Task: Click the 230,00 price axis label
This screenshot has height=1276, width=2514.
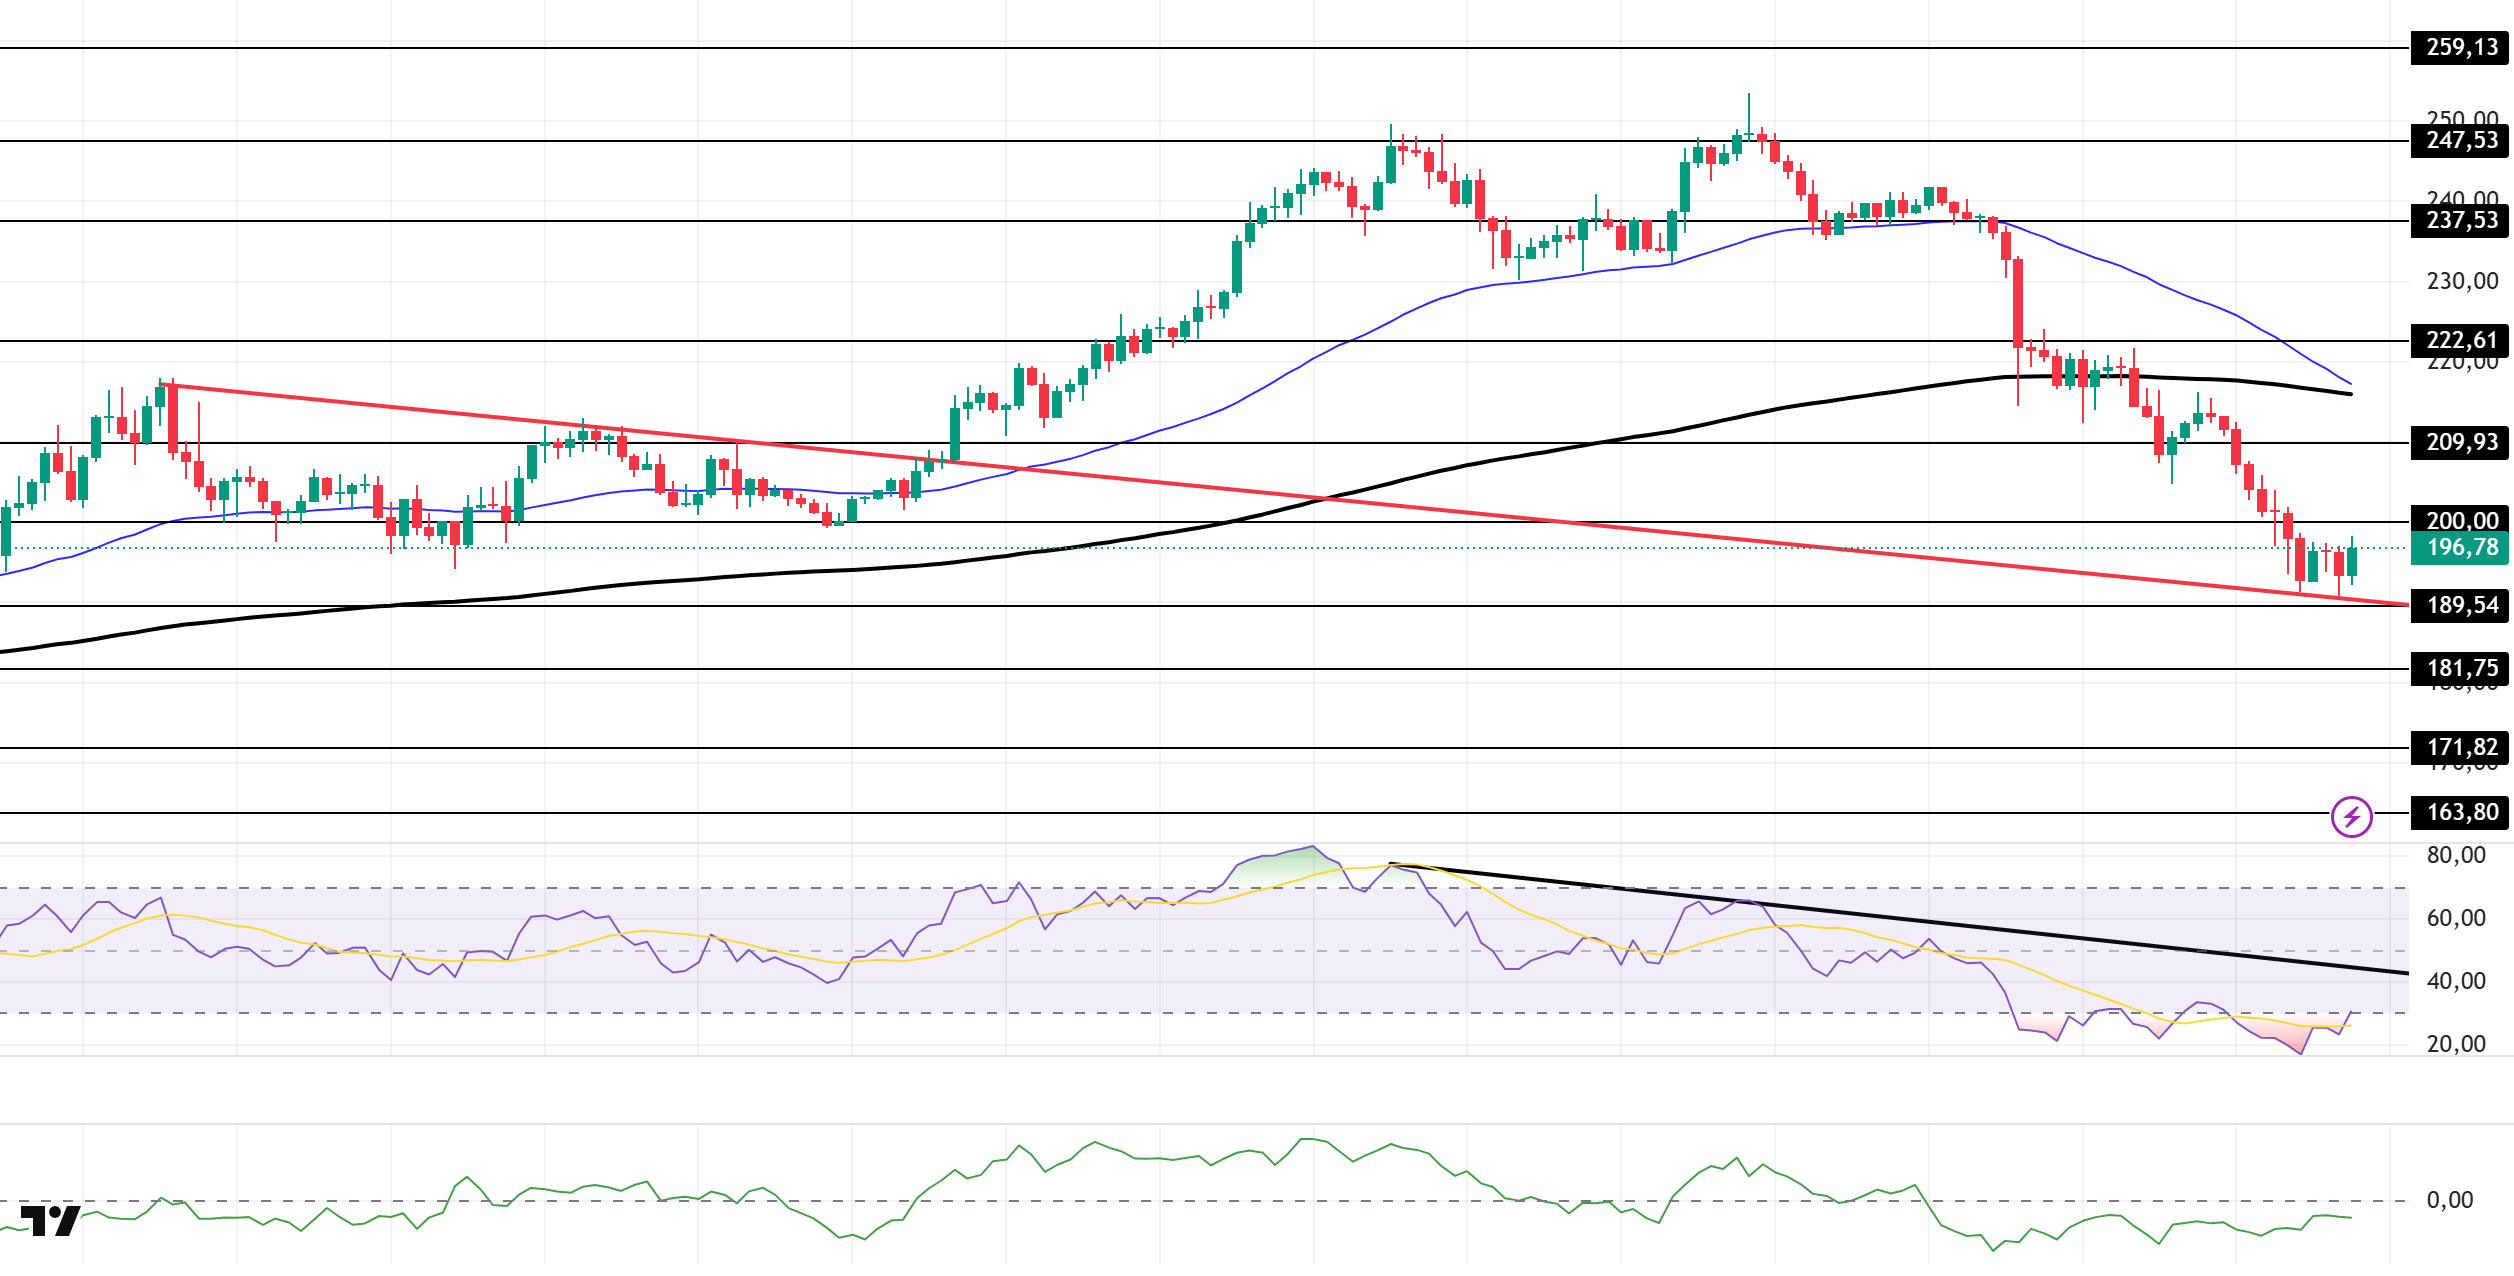Action: click(x=2462, y=282)
